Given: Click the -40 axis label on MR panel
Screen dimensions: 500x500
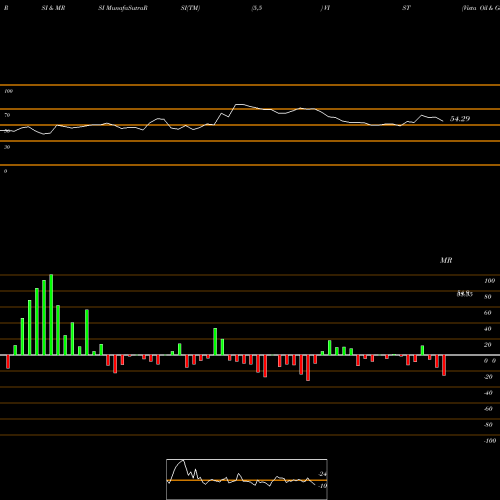Looking at the screenshot, I should (x=488, y=393).
